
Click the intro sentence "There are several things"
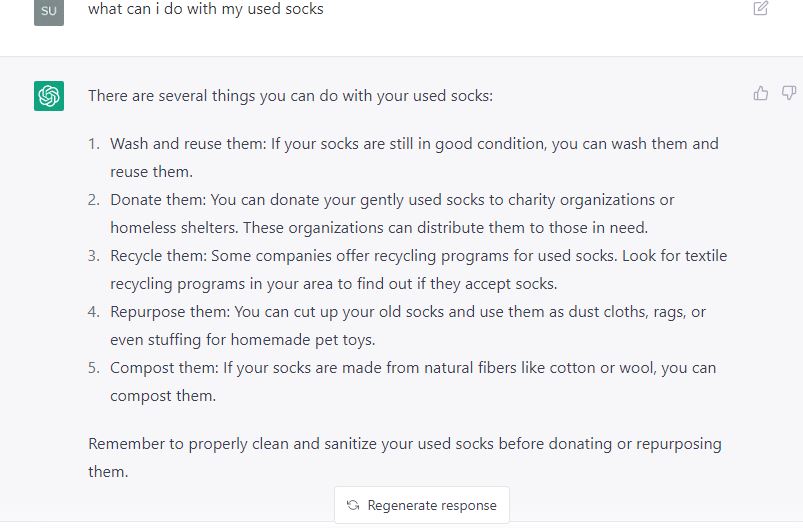tap(290, 96)
